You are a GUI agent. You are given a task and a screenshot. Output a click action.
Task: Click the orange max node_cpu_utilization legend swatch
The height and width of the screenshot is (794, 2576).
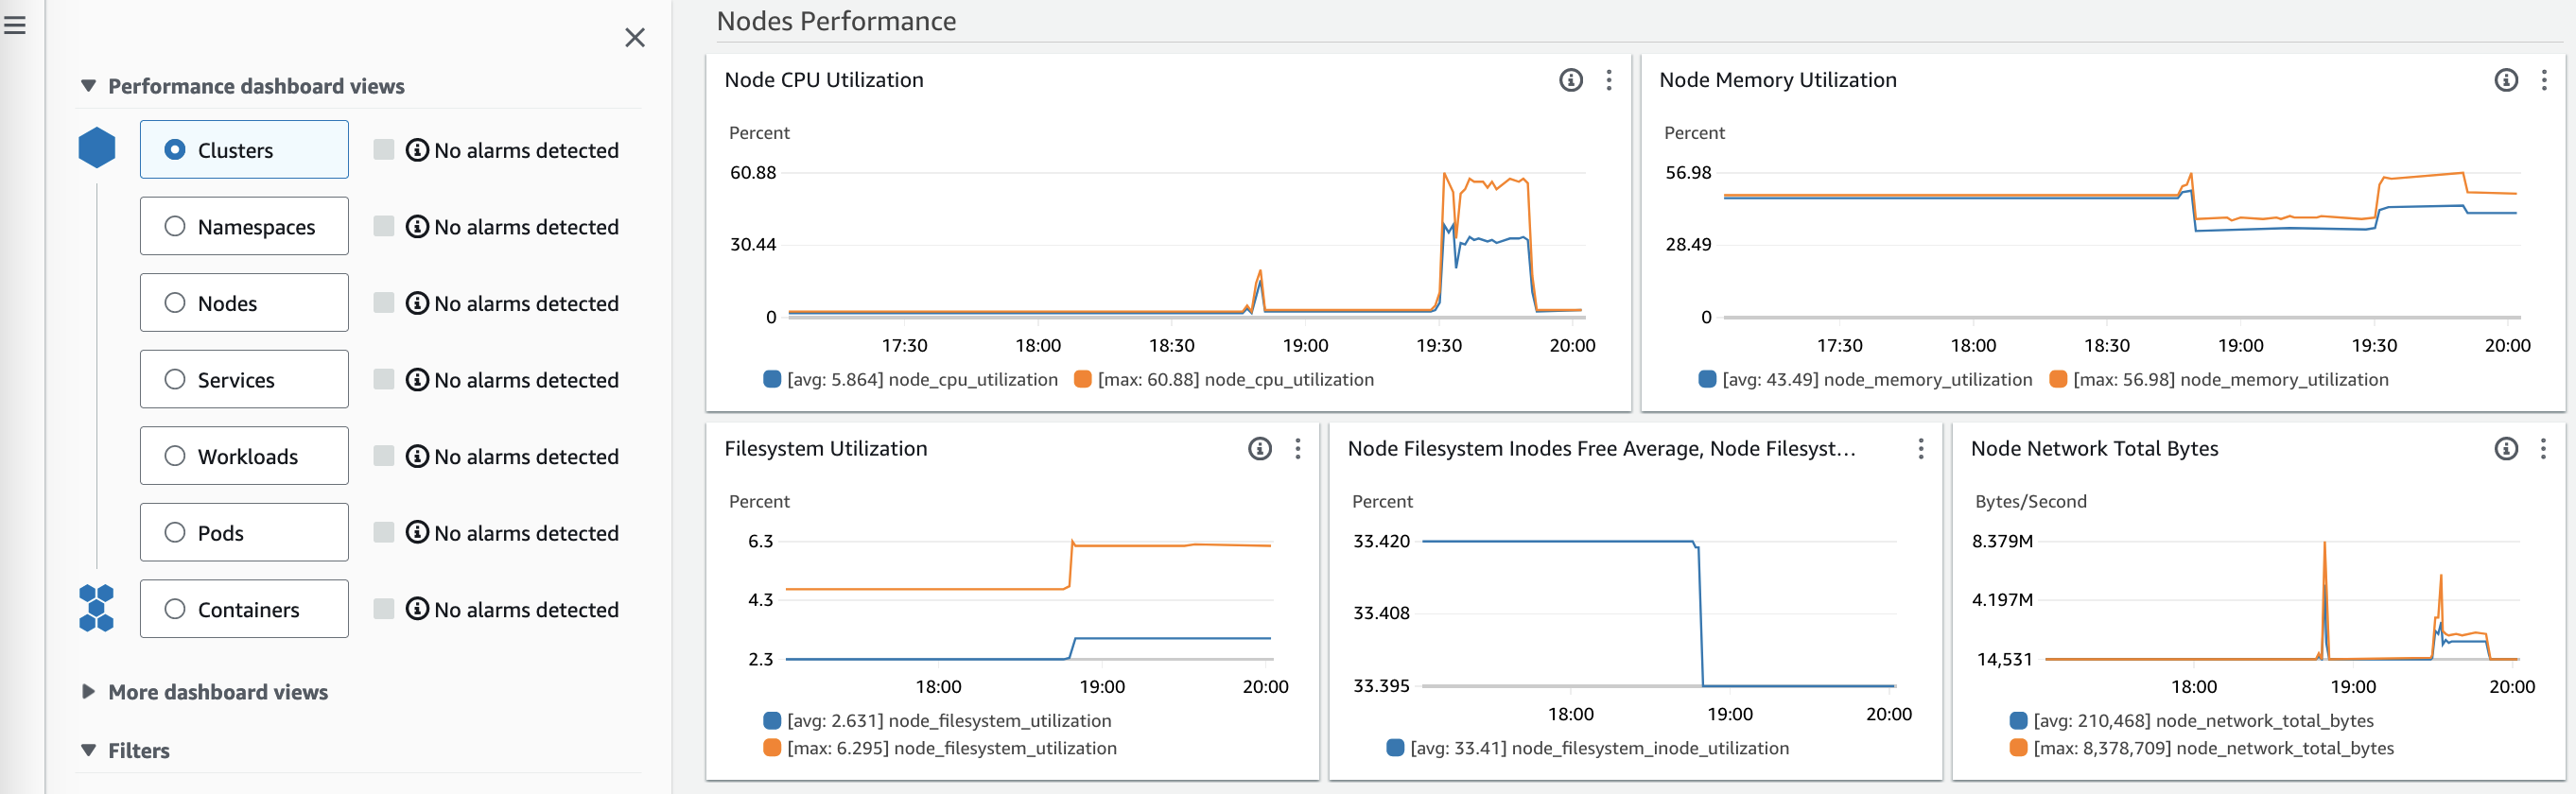click(x=1082, y=380)
